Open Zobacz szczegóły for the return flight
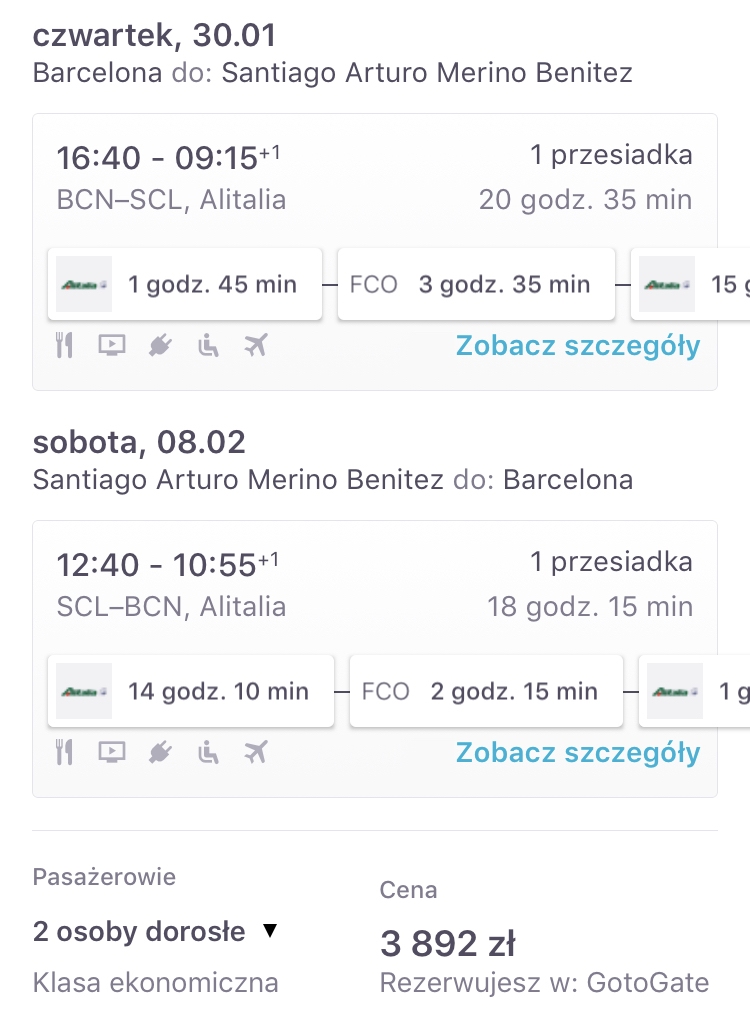 coord(578,754)
